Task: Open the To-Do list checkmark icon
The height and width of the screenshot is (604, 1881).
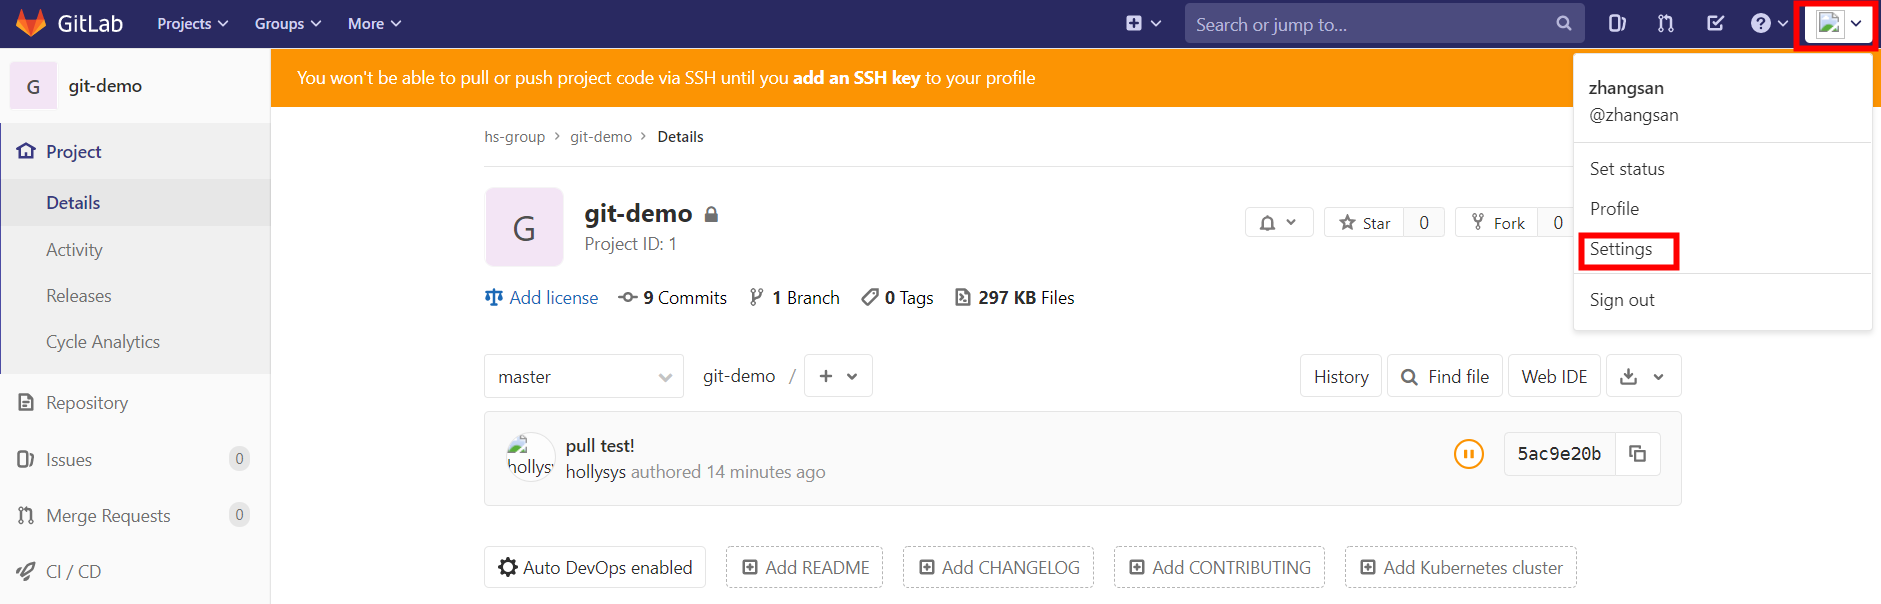Action: [1715, 23]
